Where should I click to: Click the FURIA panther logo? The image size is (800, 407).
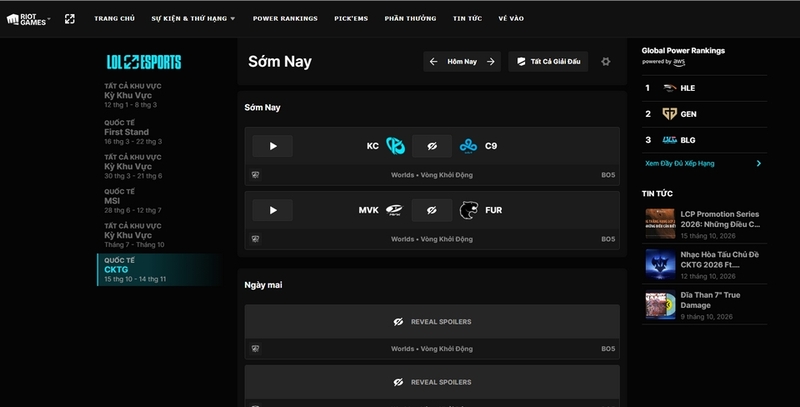pos(468,210)
